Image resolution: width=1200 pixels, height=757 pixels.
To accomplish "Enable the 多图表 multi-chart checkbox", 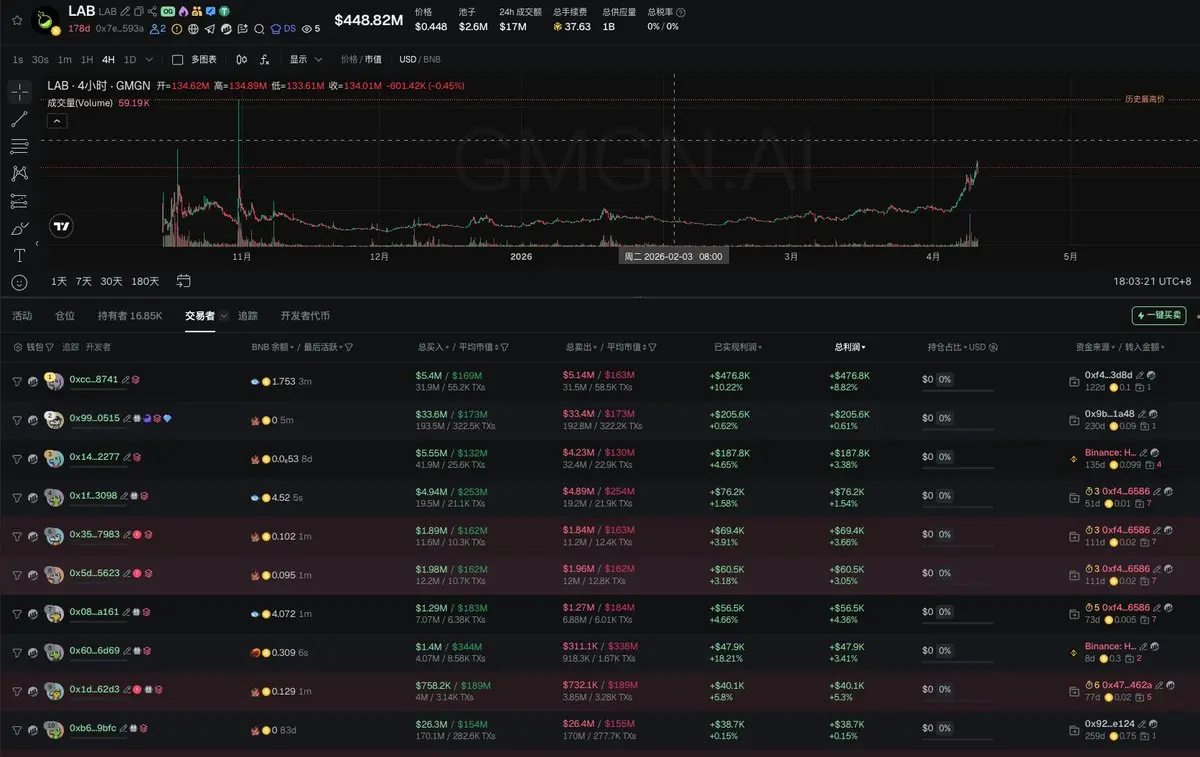I will [x=177, y=60].
